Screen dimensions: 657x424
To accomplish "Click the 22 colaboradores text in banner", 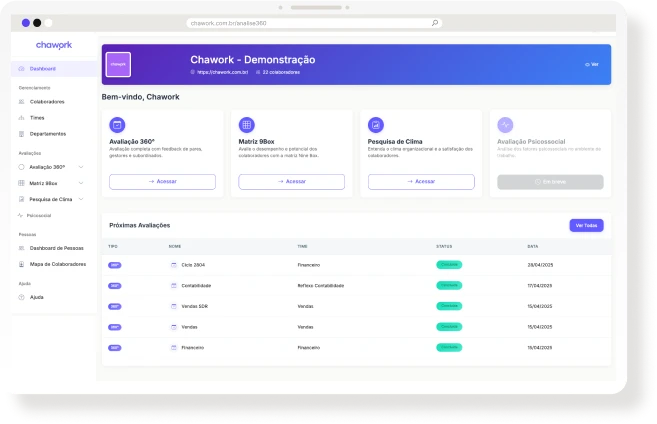I will [281, 72].
